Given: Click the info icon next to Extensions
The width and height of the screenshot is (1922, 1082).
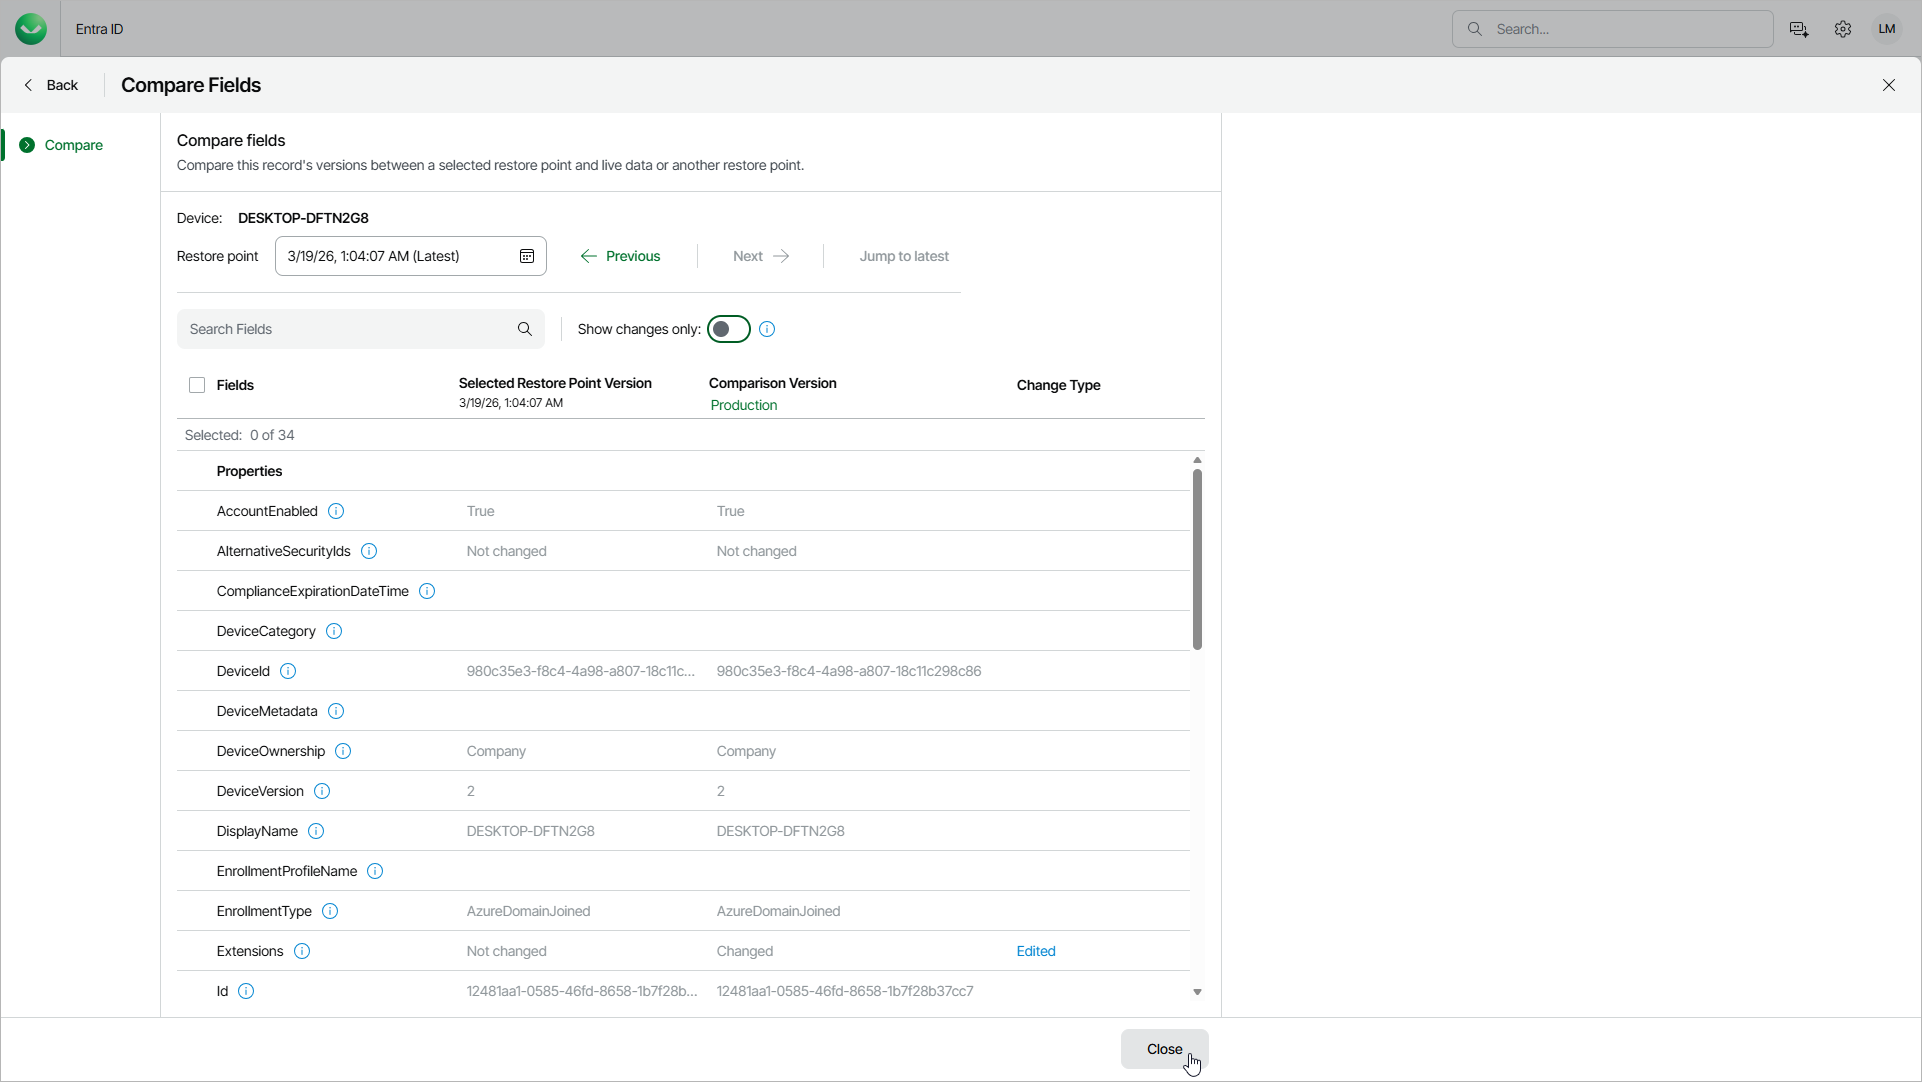Looking at the screenshot, I should coord(302,951).
